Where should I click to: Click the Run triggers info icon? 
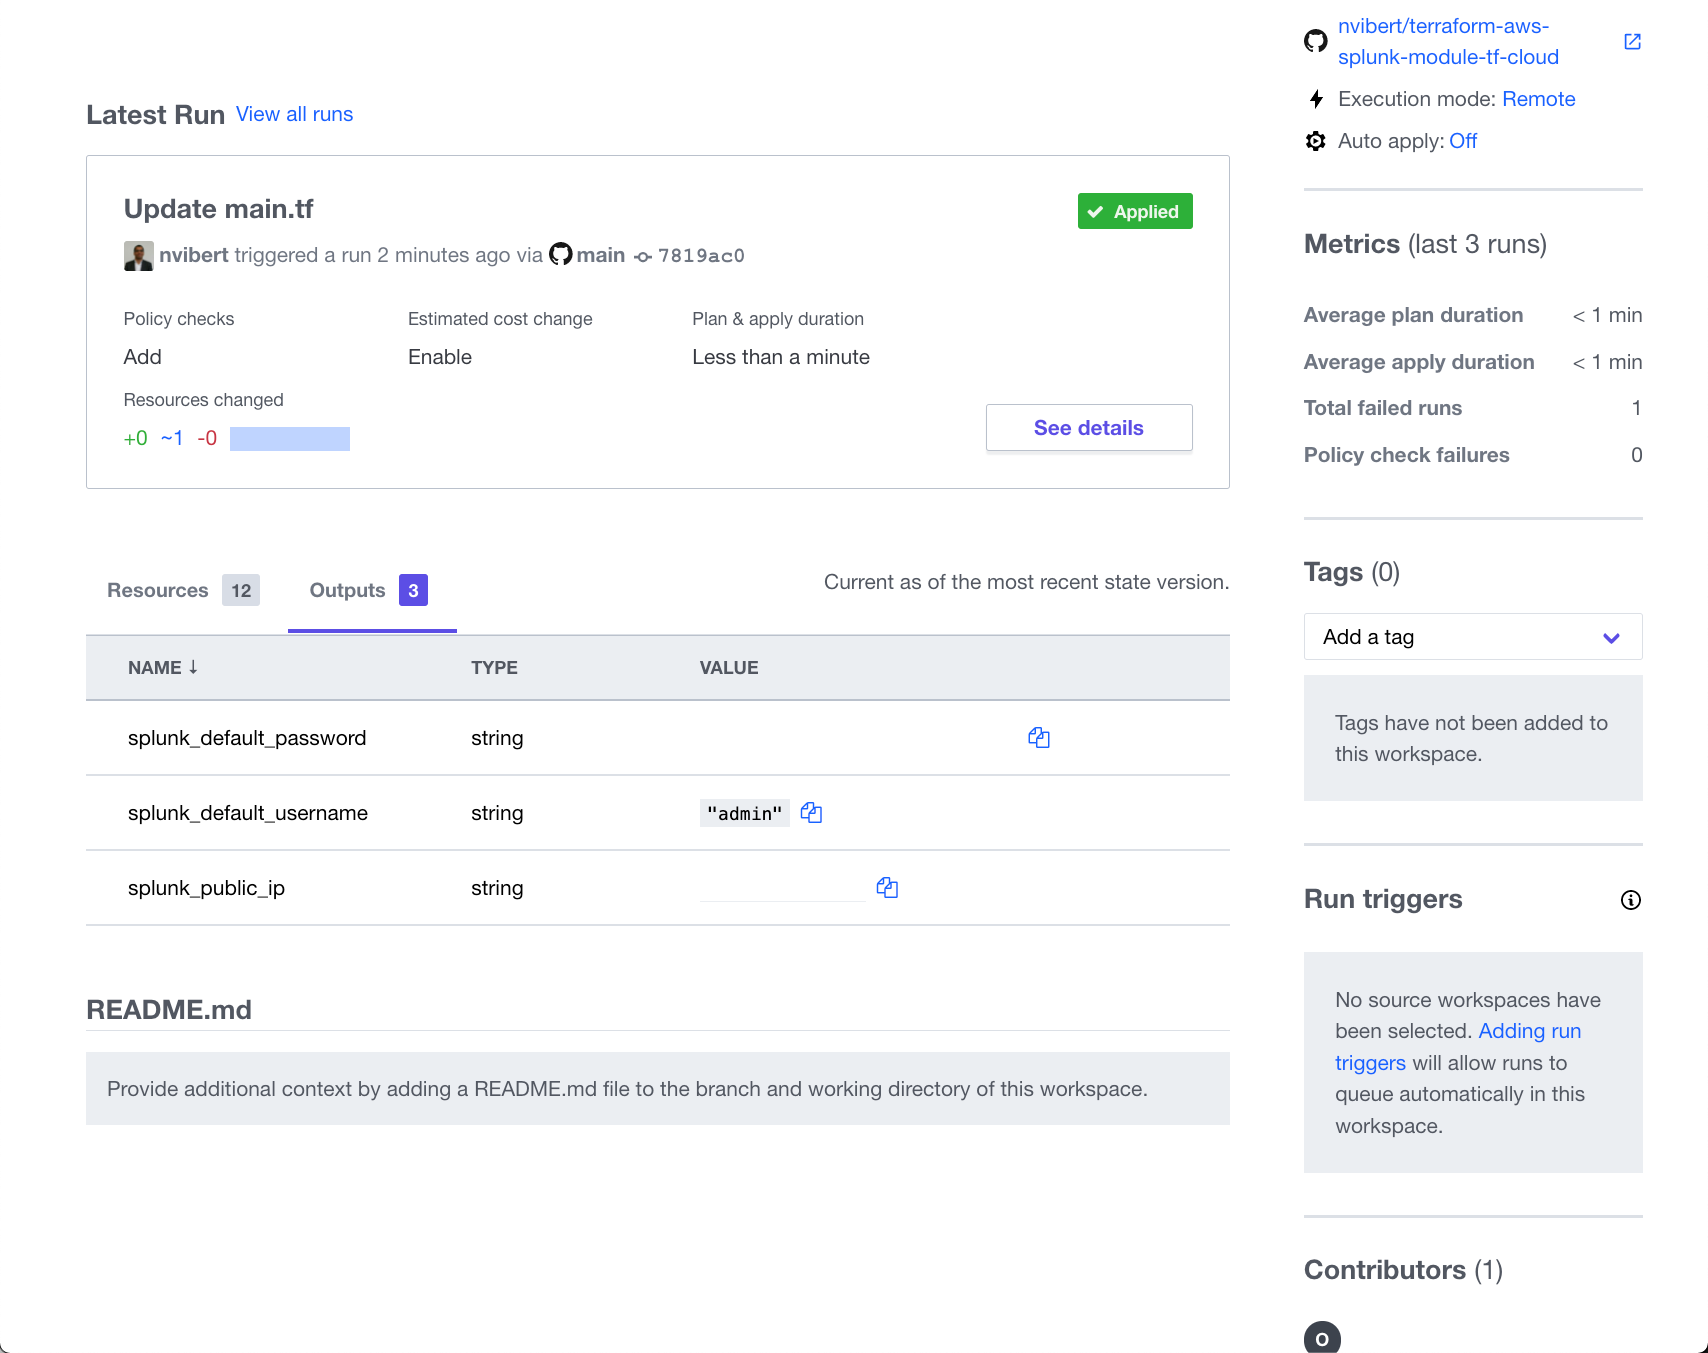point(1630,900)
